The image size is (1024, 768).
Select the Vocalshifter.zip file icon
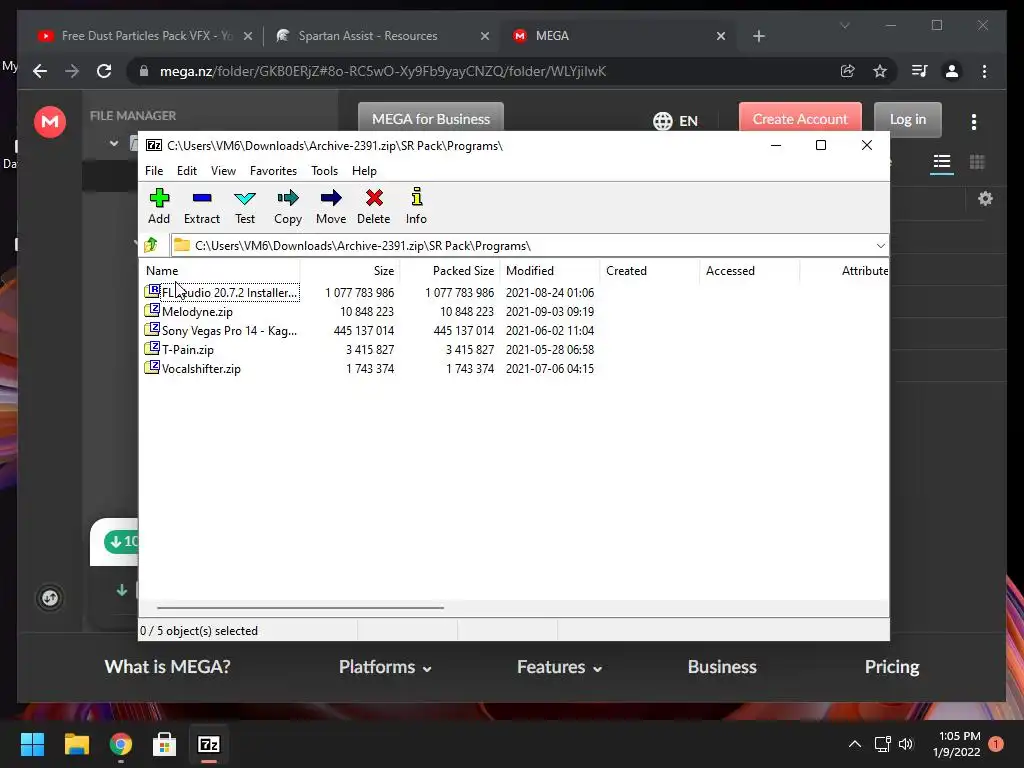(x=152, y=367)
